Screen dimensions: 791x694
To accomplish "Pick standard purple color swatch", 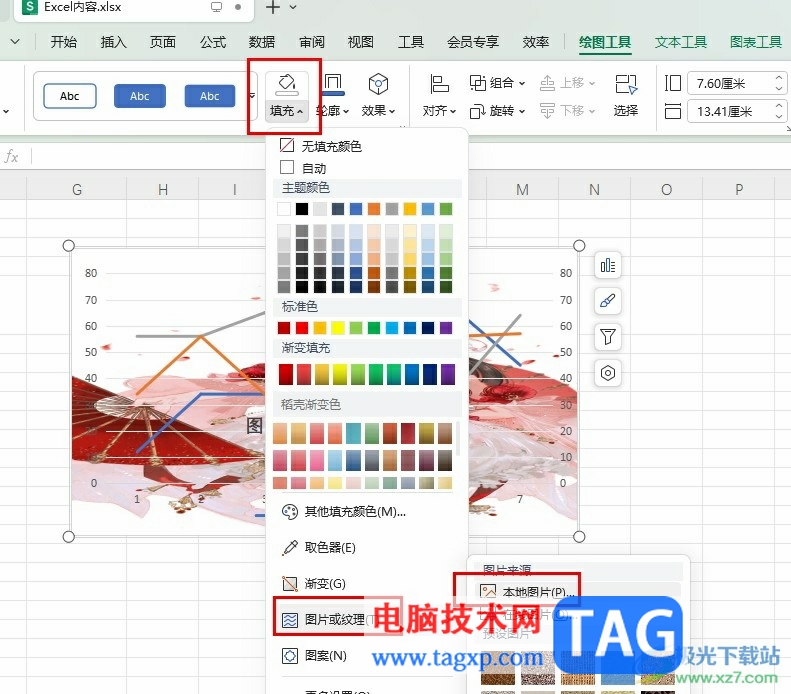I will coord(446,328).
